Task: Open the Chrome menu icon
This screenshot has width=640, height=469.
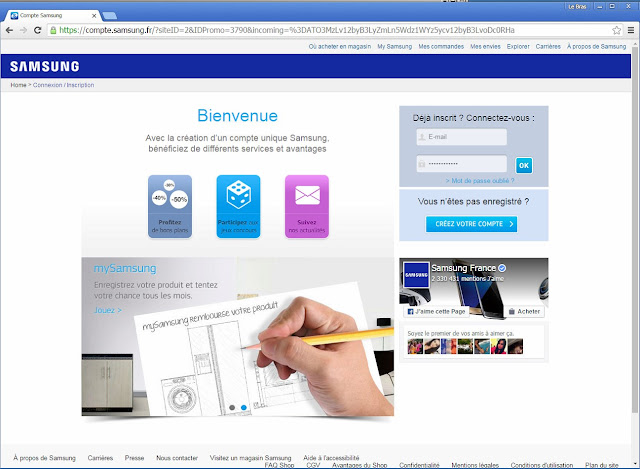Action: coord(631,30)
